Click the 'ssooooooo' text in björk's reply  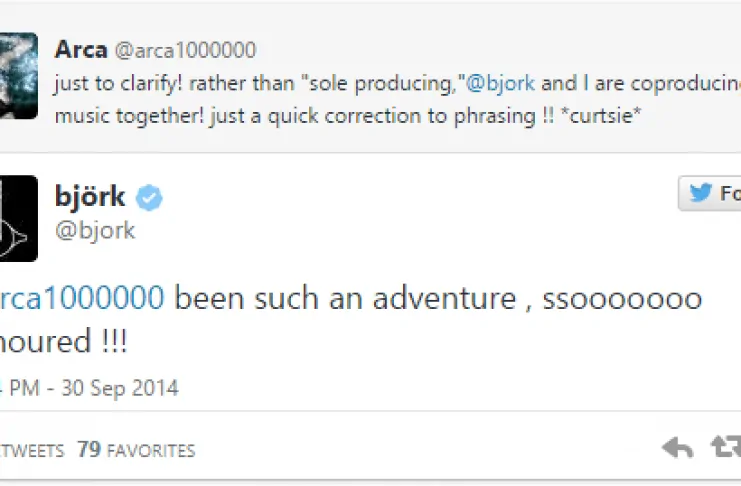click(x=622, y=298)
